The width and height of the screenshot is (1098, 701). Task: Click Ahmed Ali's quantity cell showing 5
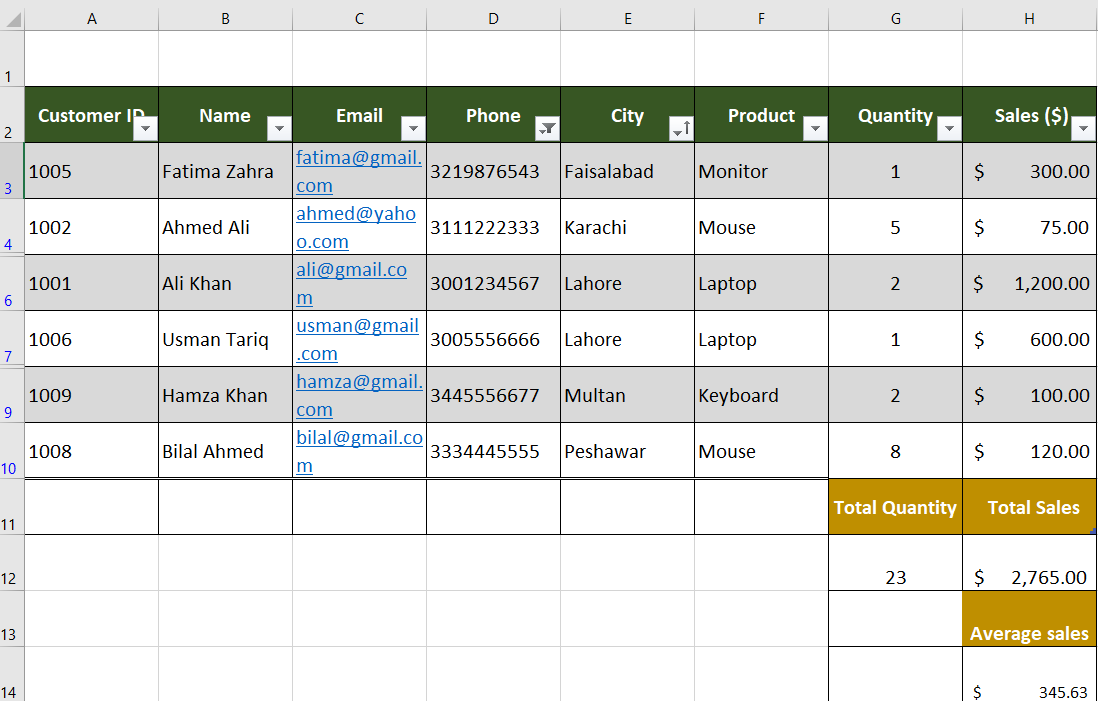[x=896, y=227]
